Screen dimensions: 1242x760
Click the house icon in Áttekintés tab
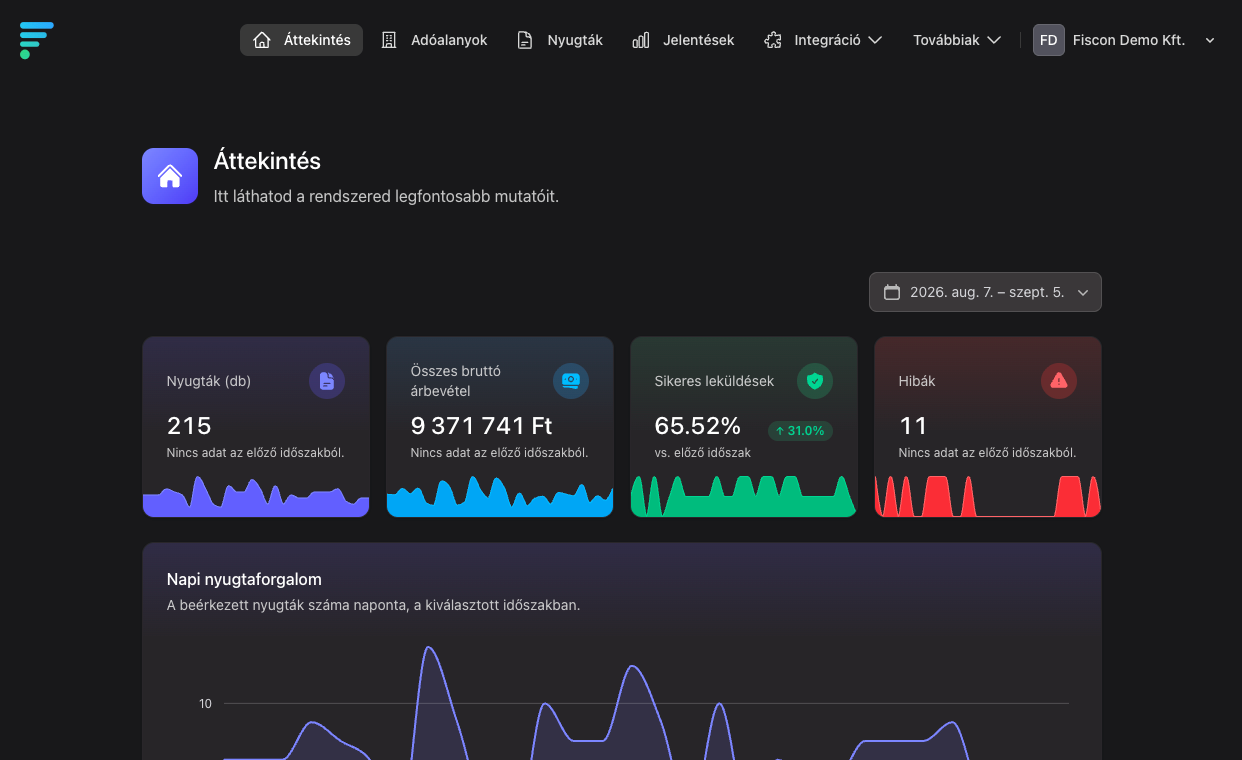[x=262, y=40]
